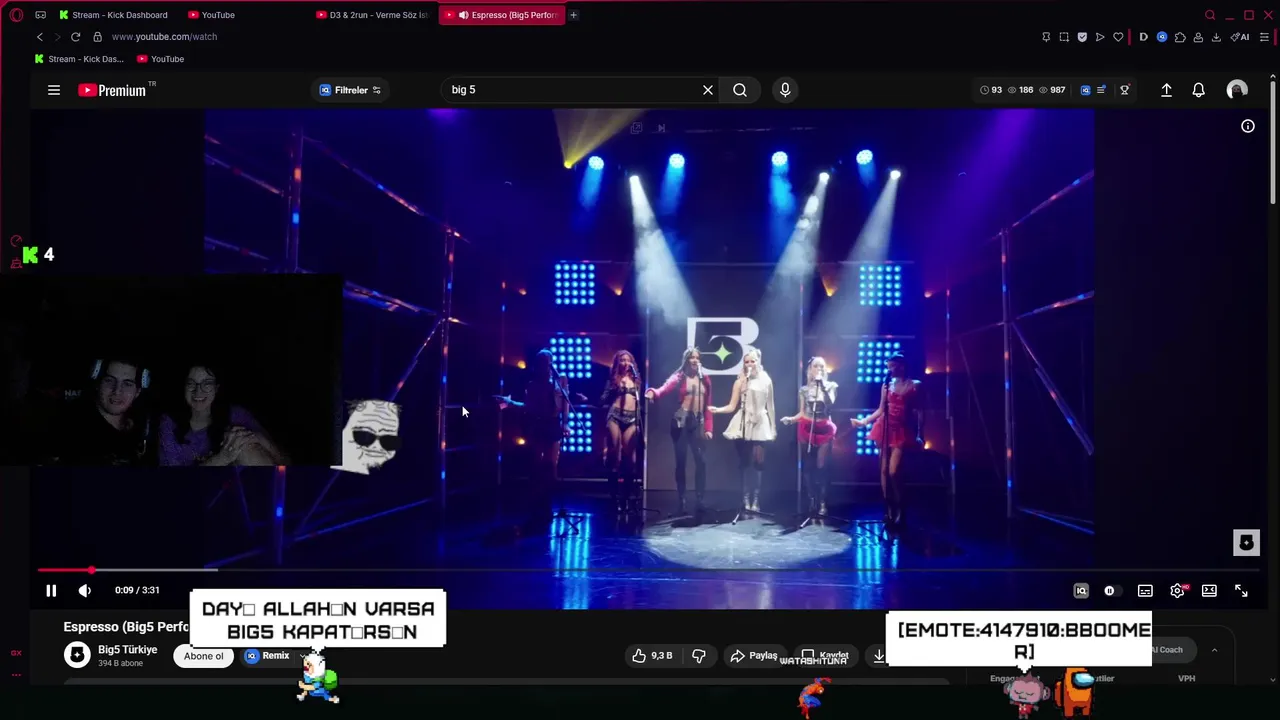Open YouTube notifications bell

[1198, 90]
